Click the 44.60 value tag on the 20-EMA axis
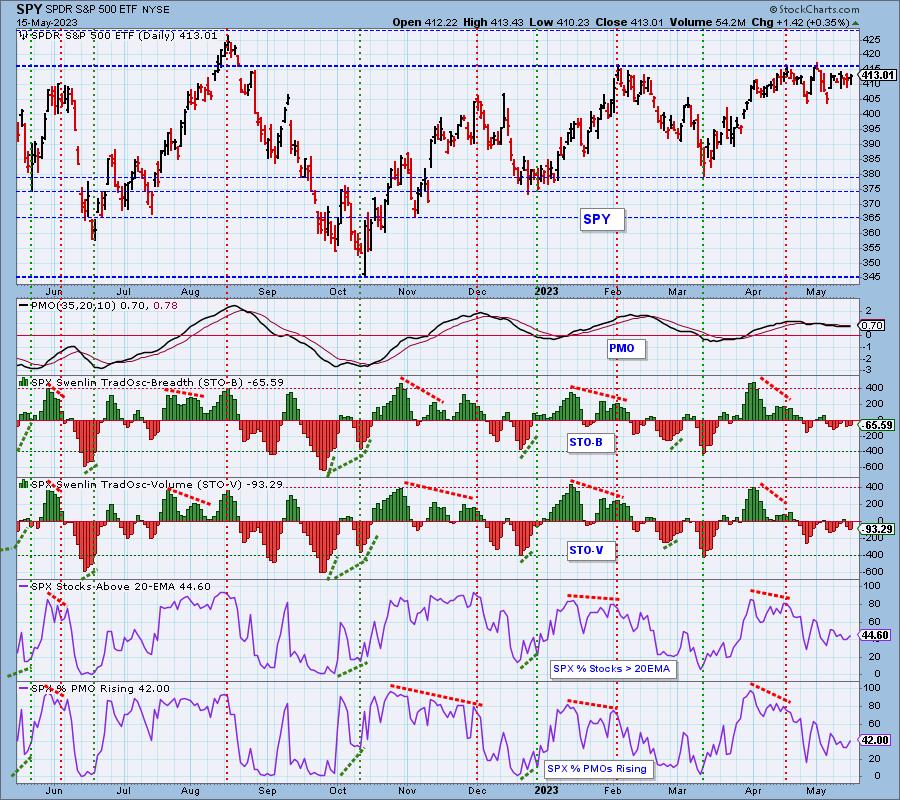900x800 pixels. (876, 635)
